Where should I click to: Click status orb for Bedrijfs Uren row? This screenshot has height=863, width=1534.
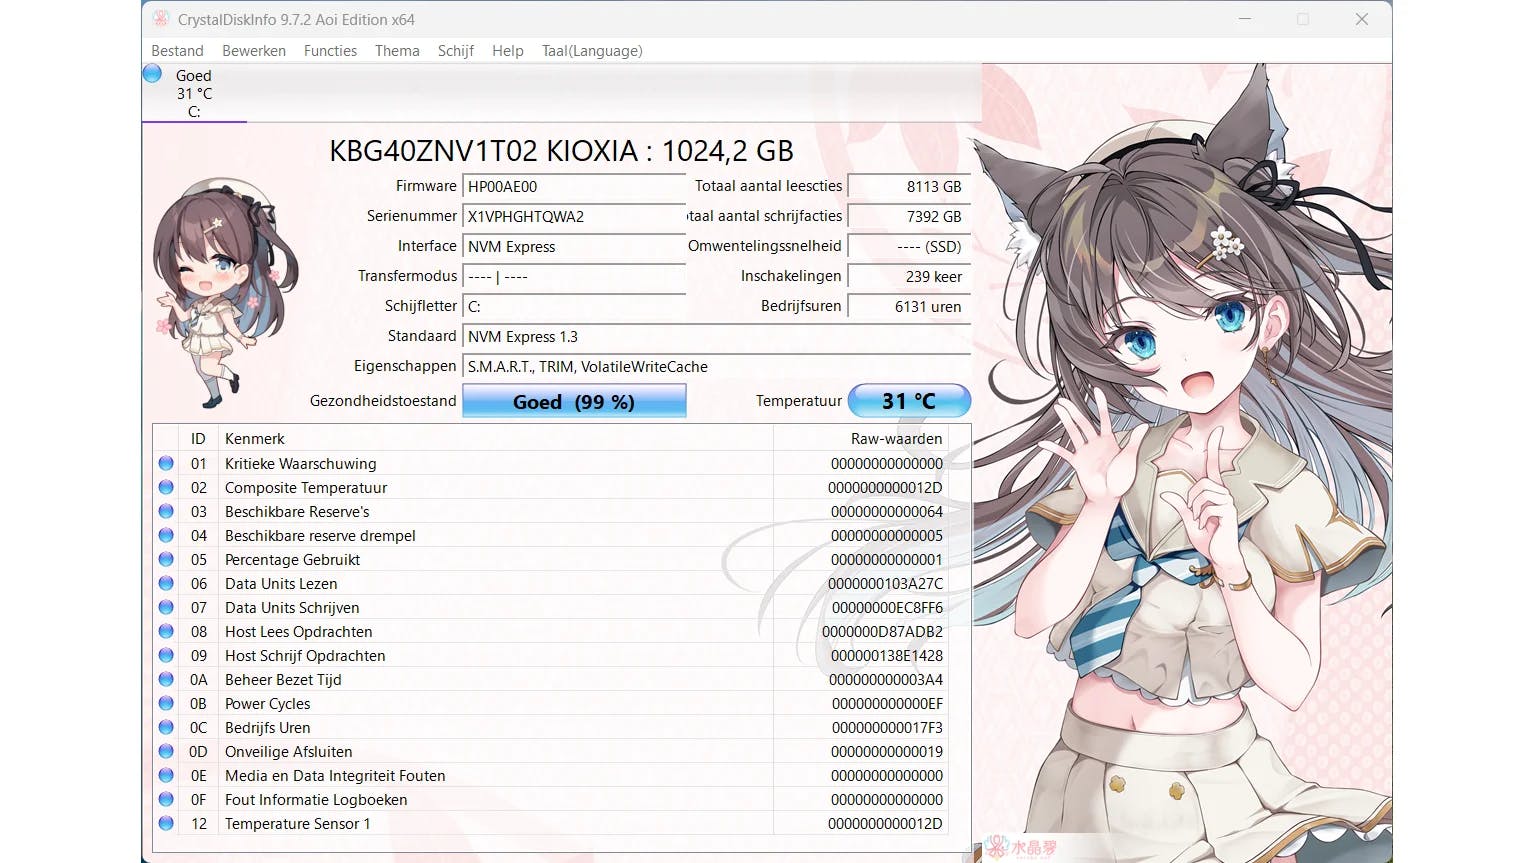point(166,727)
